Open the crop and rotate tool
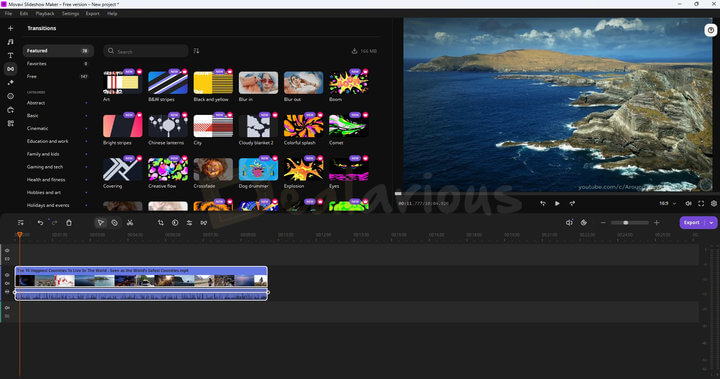Image resolution: width=720 pixels, height=379 pixels. pyautogui.click(x=161, y=223)
